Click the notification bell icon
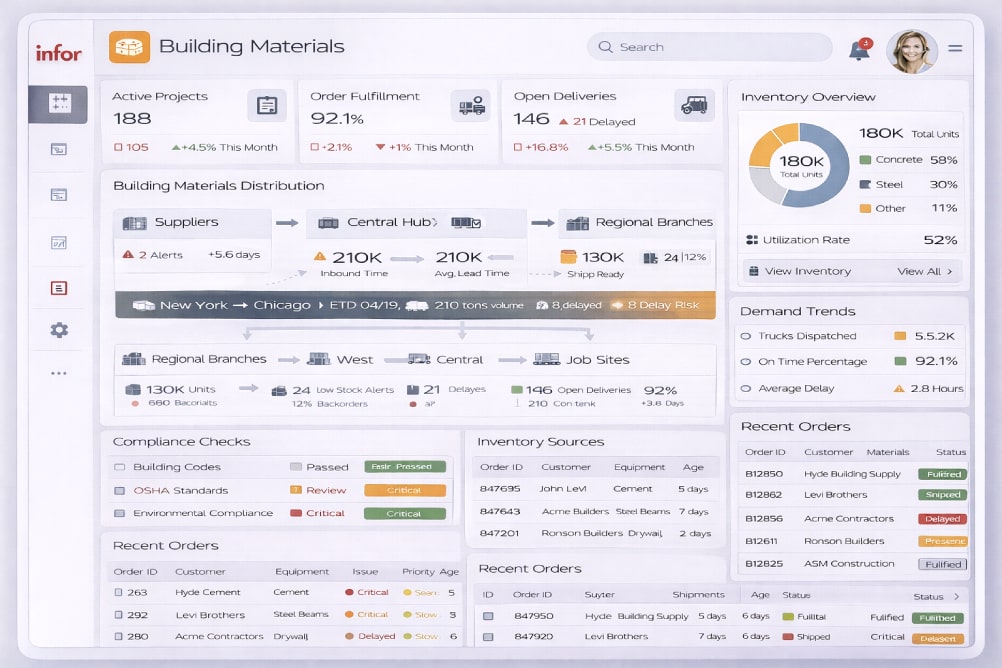The image size is (1002, 668). (x=859, y=50)
